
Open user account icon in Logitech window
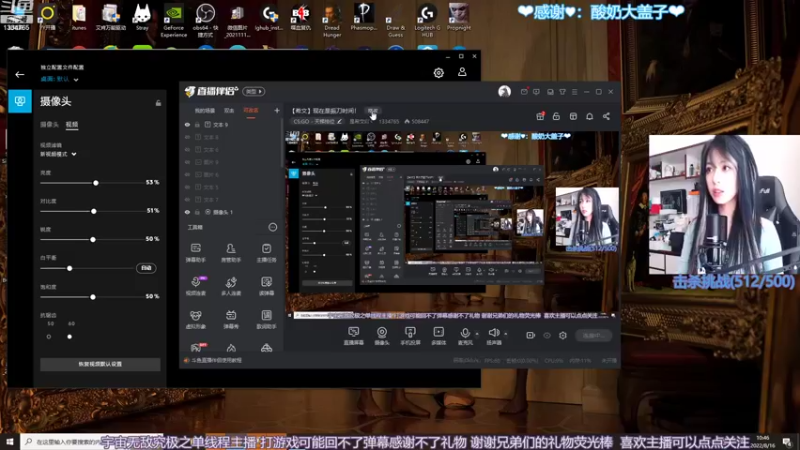[462, 72]
